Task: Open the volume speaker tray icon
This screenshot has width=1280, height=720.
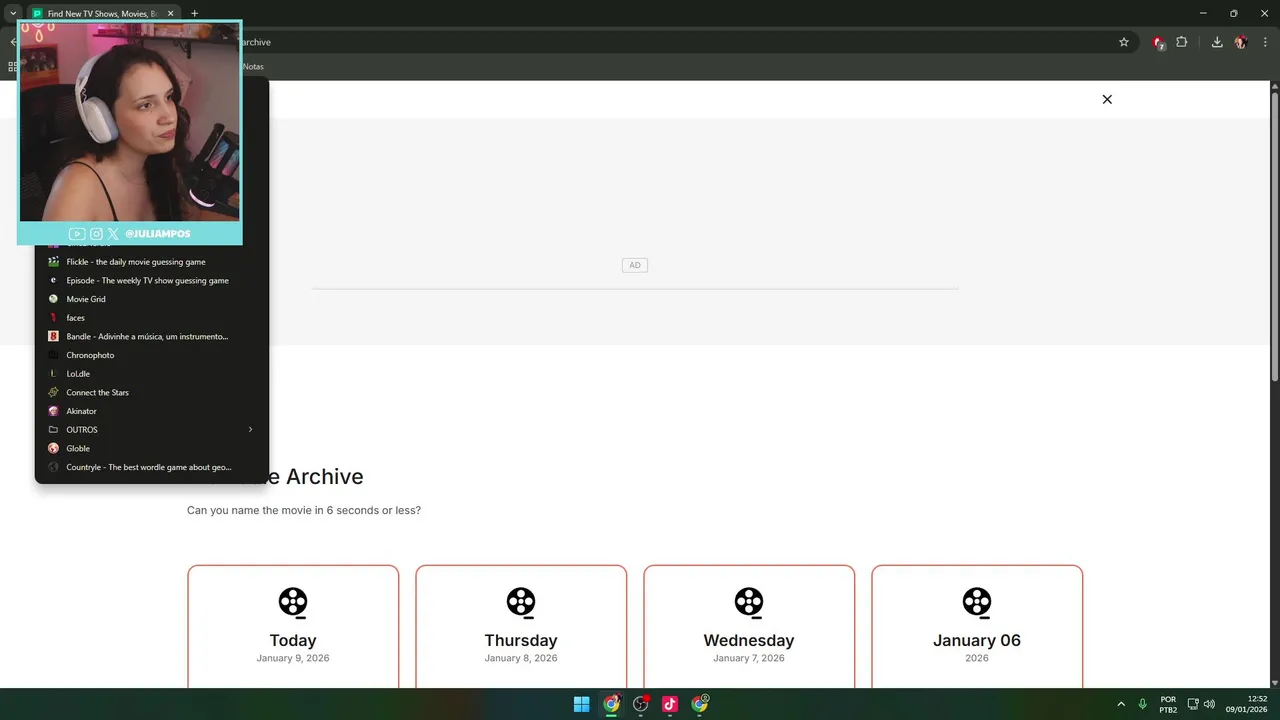Action: [x=1209, y=704]
